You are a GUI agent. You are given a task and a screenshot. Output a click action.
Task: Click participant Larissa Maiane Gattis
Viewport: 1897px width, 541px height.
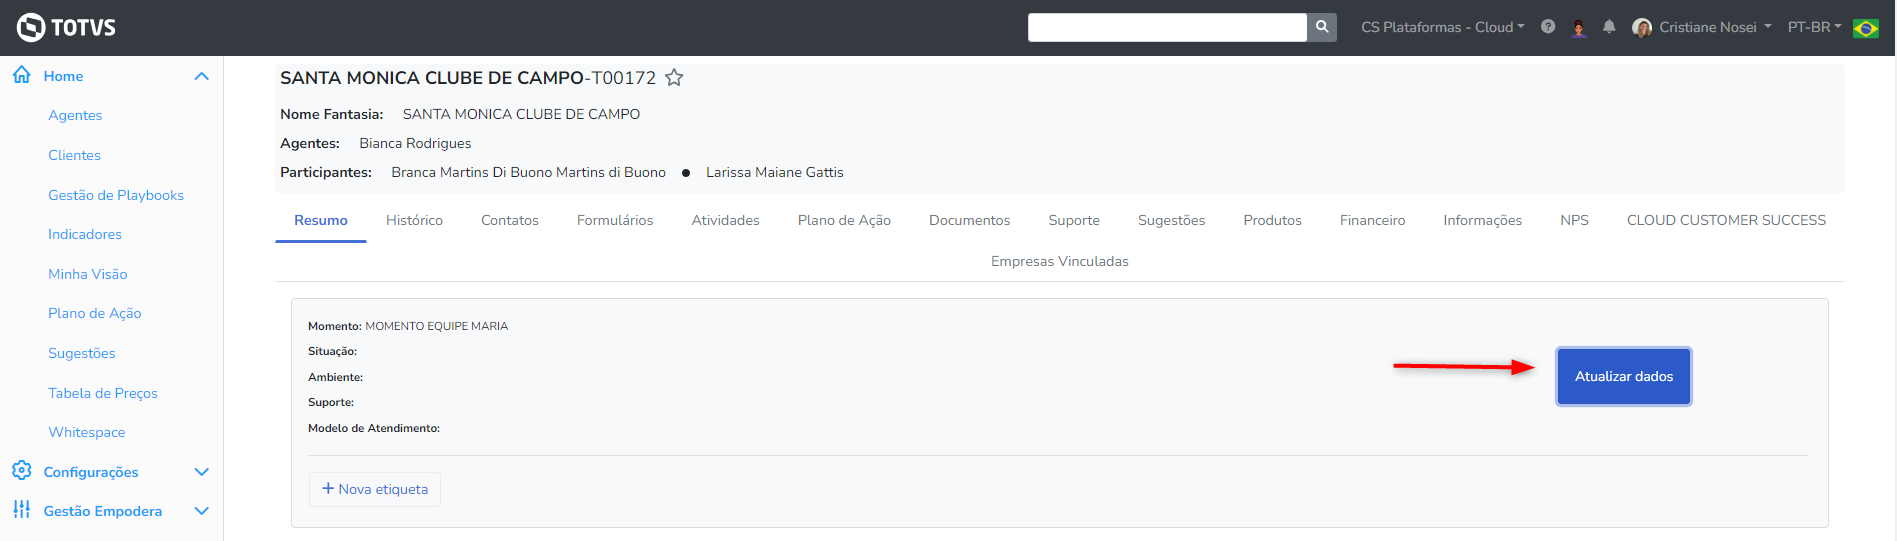[x=775, y=172]
